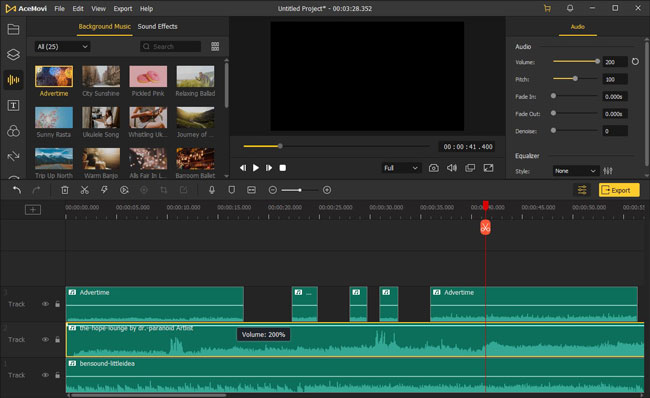This screenshot has width=650, height=398.
Task: Toggle grid view of music library
Action: coord(215,46)
